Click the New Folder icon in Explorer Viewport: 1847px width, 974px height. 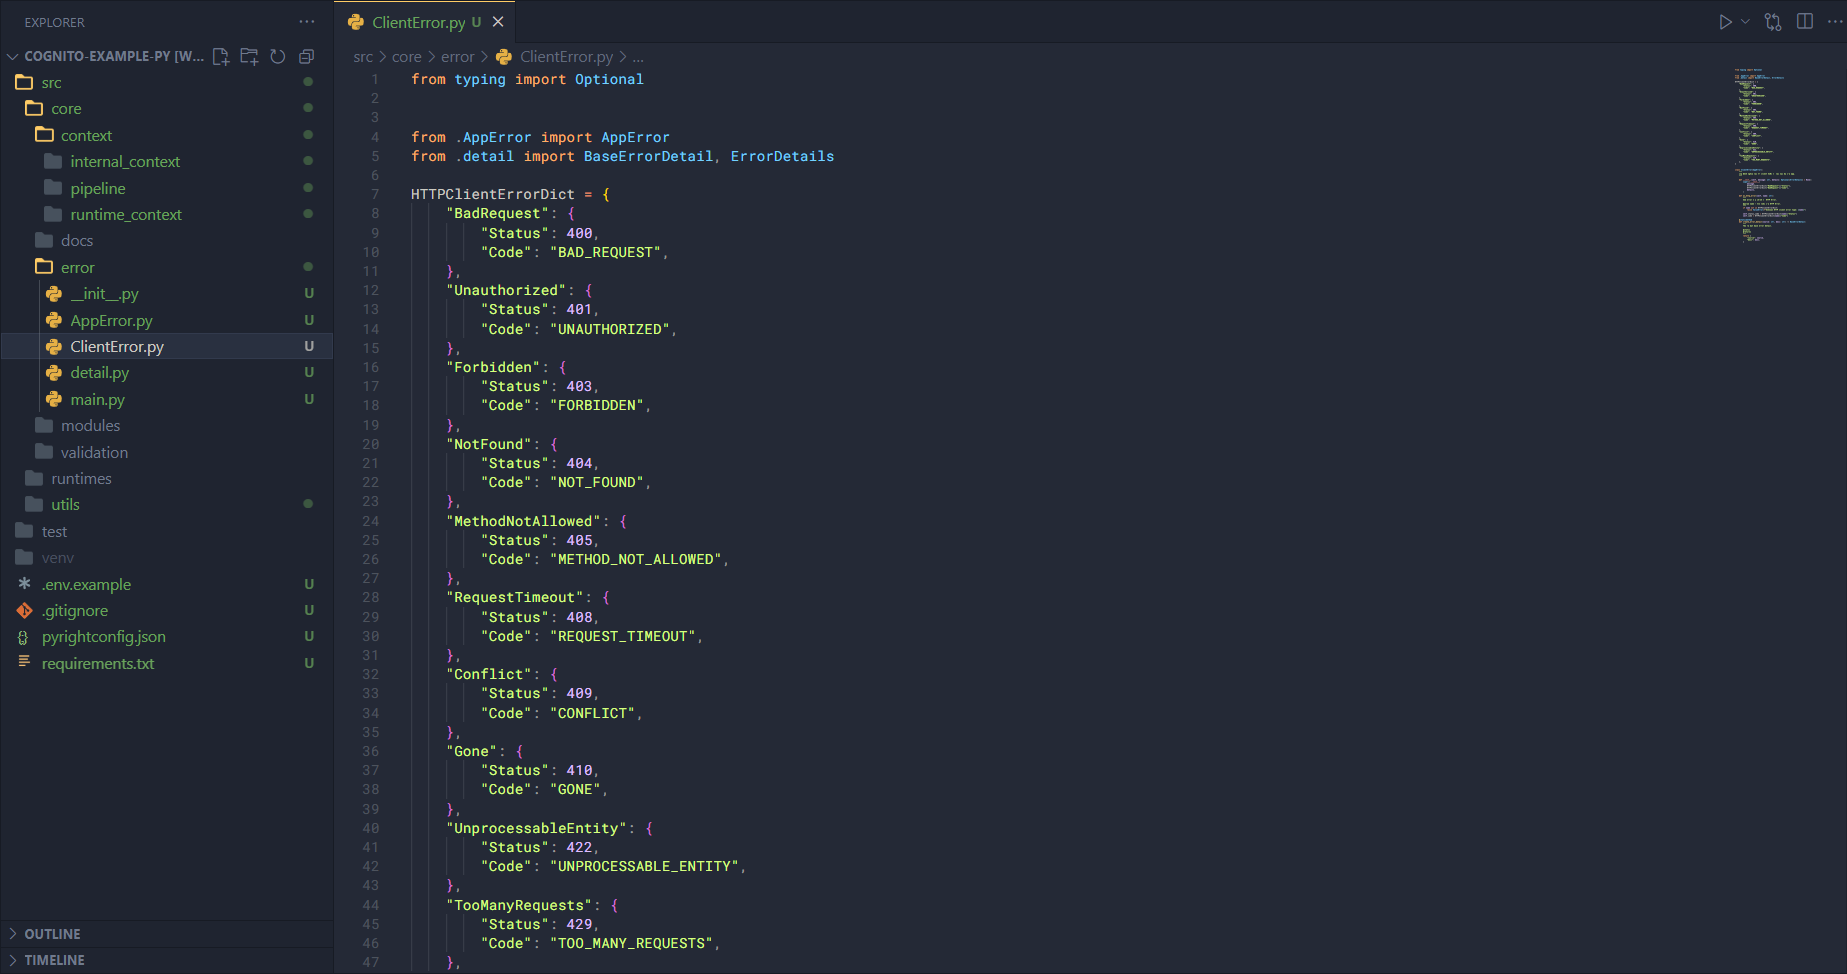249,57
